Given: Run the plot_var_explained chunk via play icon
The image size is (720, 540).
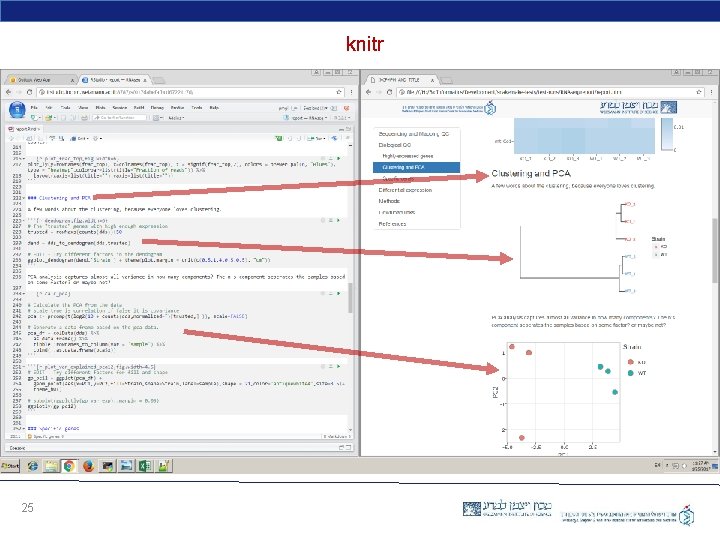Looking at the screenshot, I should click(x=338, y=366).
